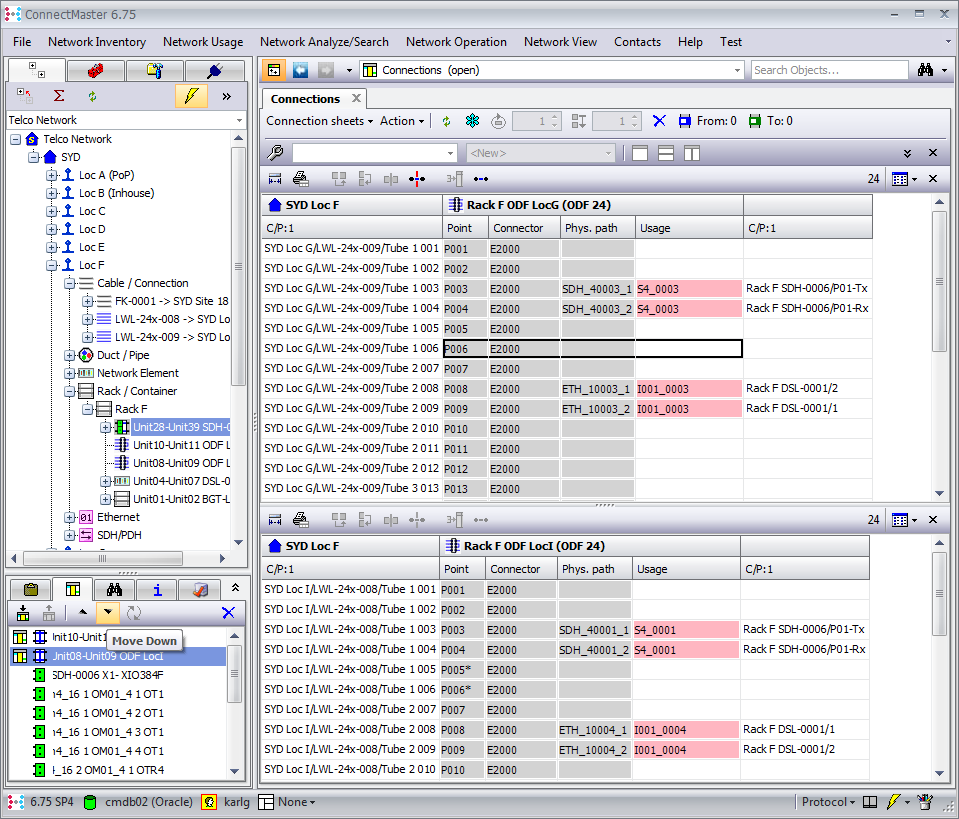The width and height of the screenshot is (959, 819).
Task: Collapse the Rack F tree node
Action: [88, 409]
